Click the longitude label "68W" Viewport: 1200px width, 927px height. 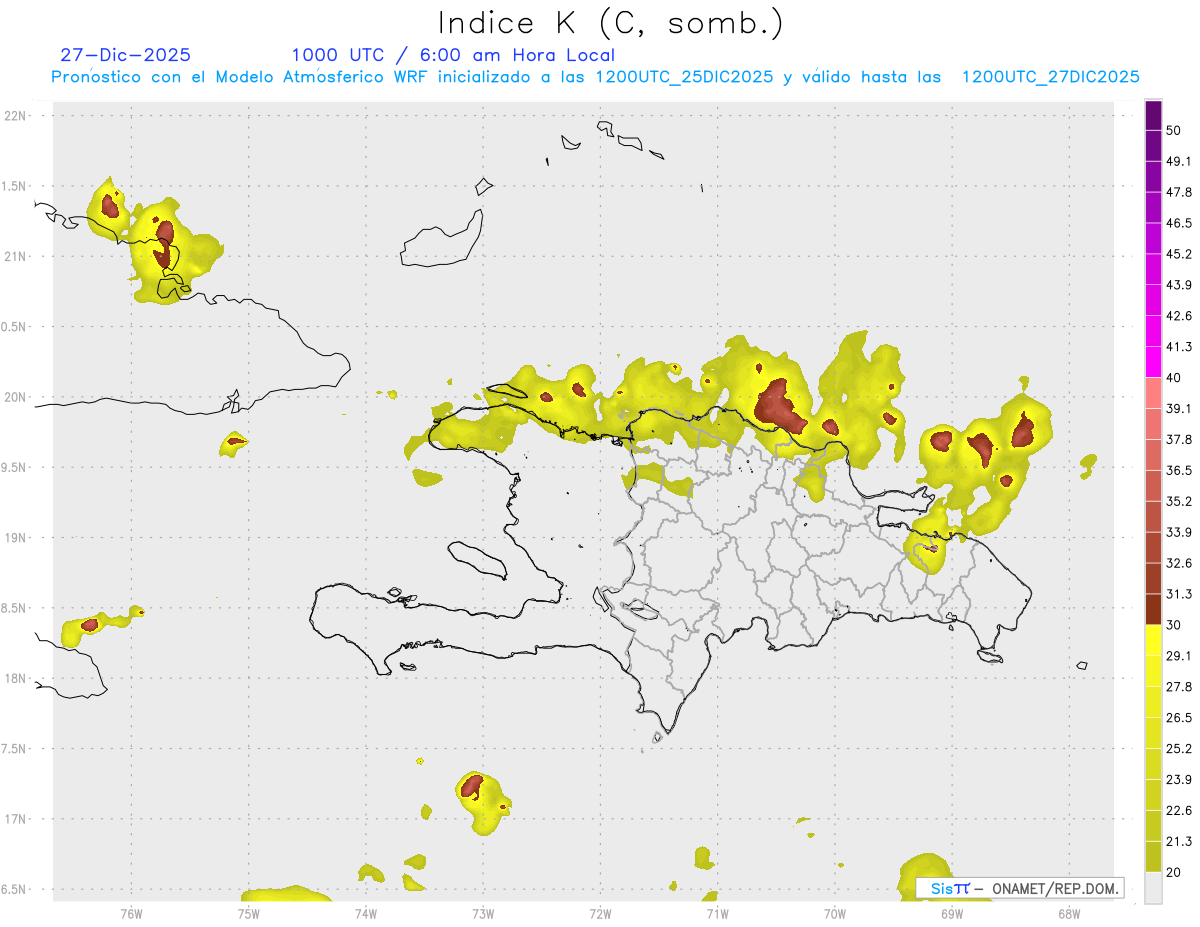(x=1069, y=914)
